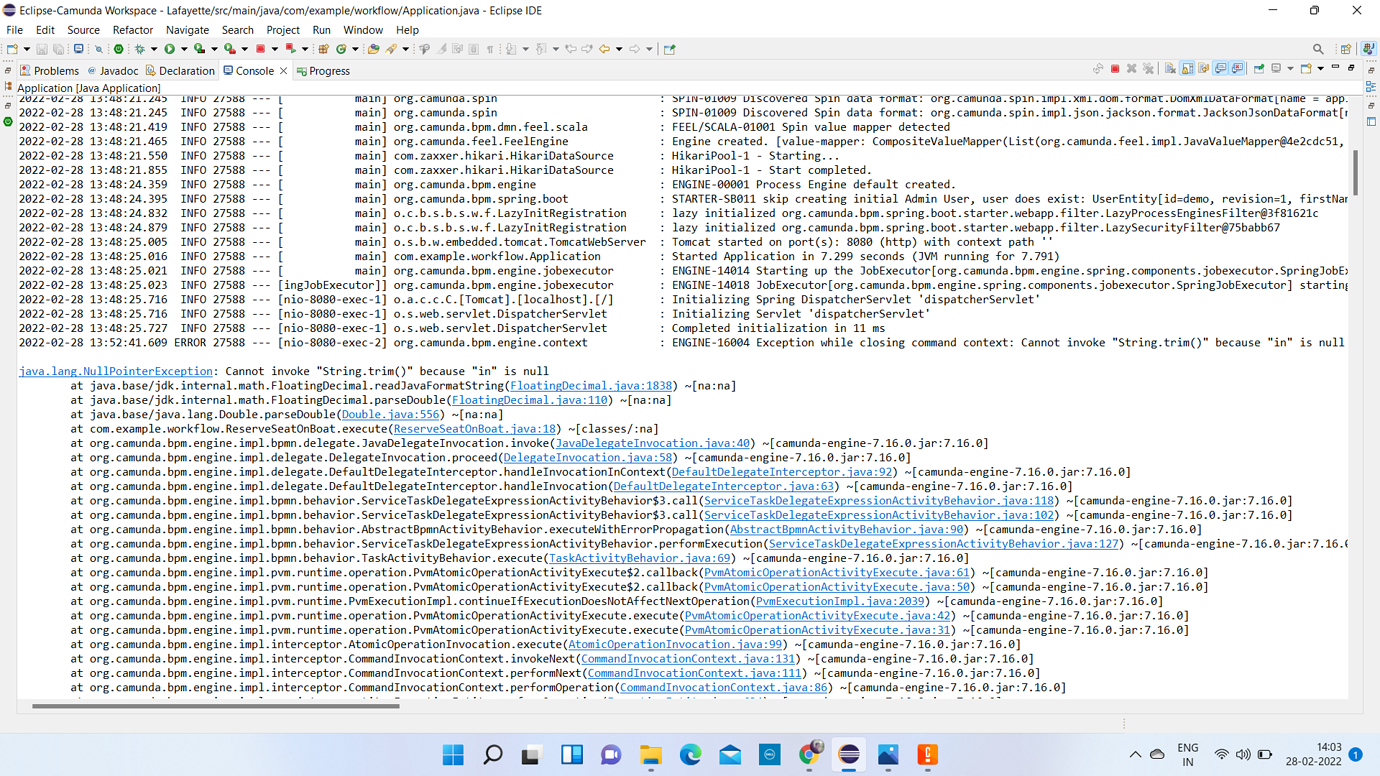The image size is (1380, 776).
Task: Click the Run Last External Tool icon
Action: click(x=230, y=49)
